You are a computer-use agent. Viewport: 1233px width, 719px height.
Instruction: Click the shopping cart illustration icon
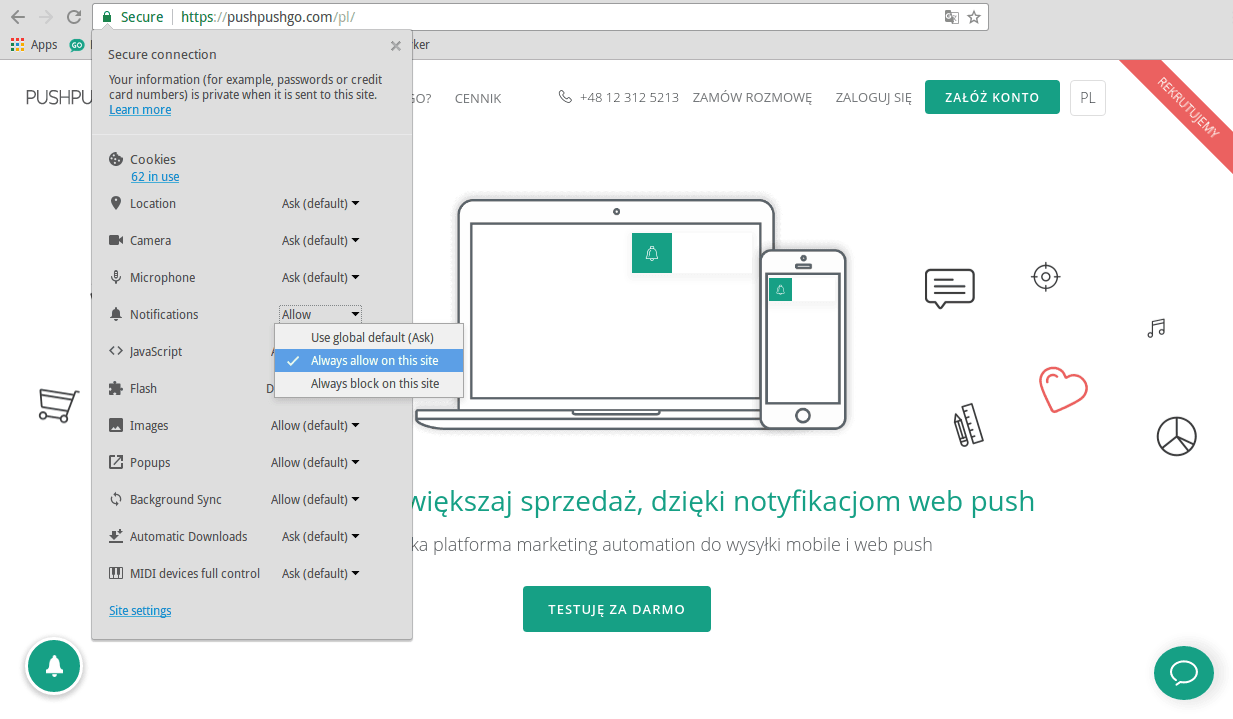(58, 405)
